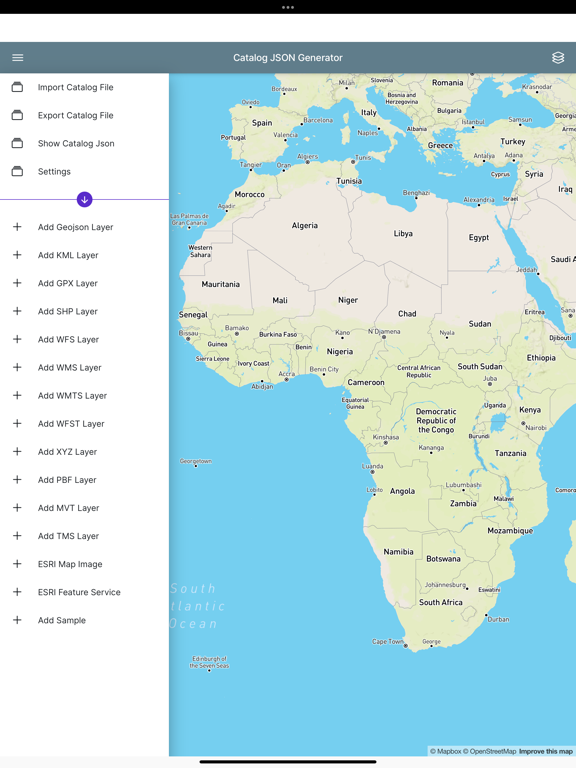Viewport: 576px width, 768px height.
Task: Click the Egypt label on map
Action: coord(479,238)
